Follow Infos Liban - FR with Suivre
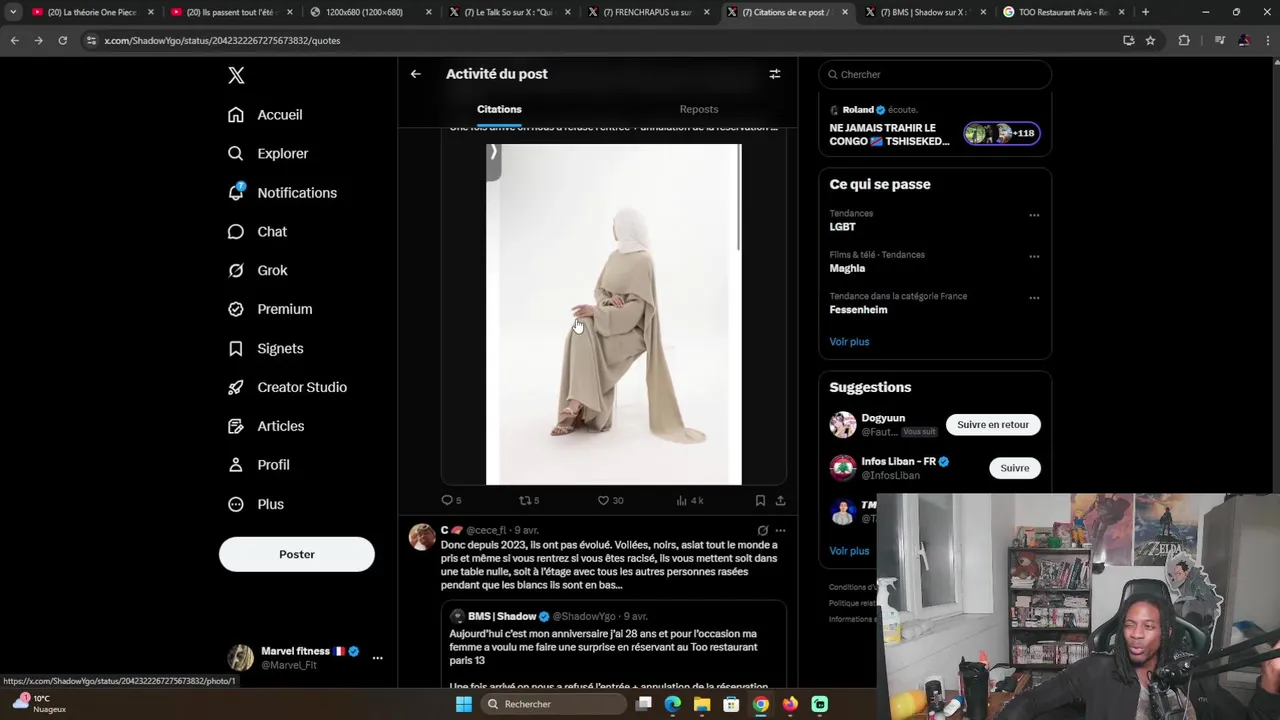 click(x=1014, y=468)
